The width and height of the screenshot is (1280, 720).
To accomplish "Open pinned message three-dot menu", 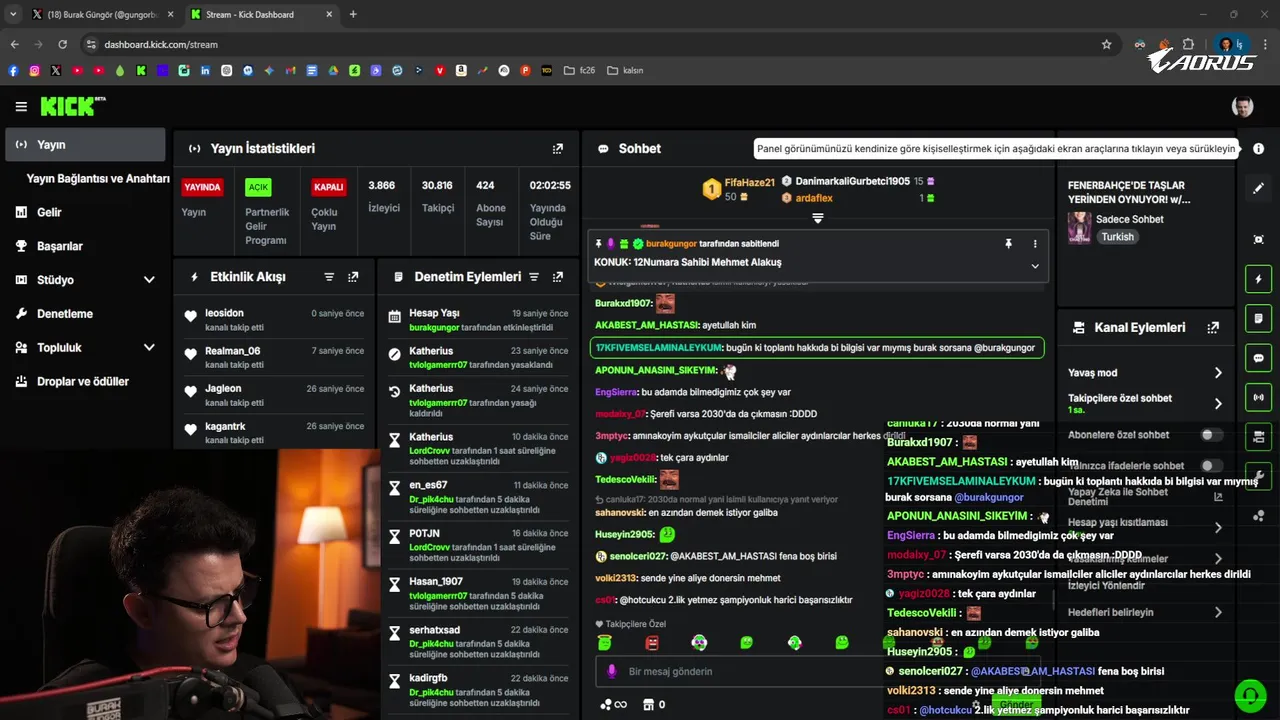I will [1035, 244].
